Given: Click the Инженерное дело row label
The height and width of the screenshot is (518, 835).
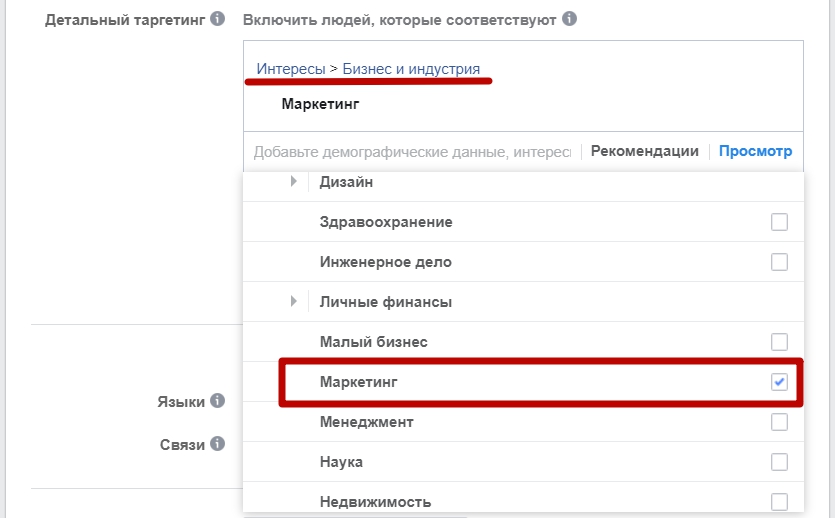Looking at the screenshot, I should 386,262.
